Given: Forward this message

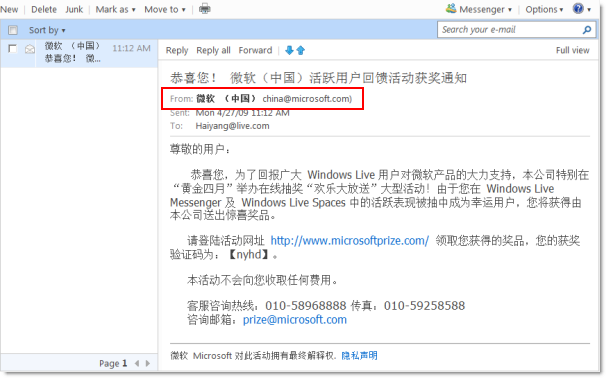Looking at the screenshot, I should [x=255, y=50].
